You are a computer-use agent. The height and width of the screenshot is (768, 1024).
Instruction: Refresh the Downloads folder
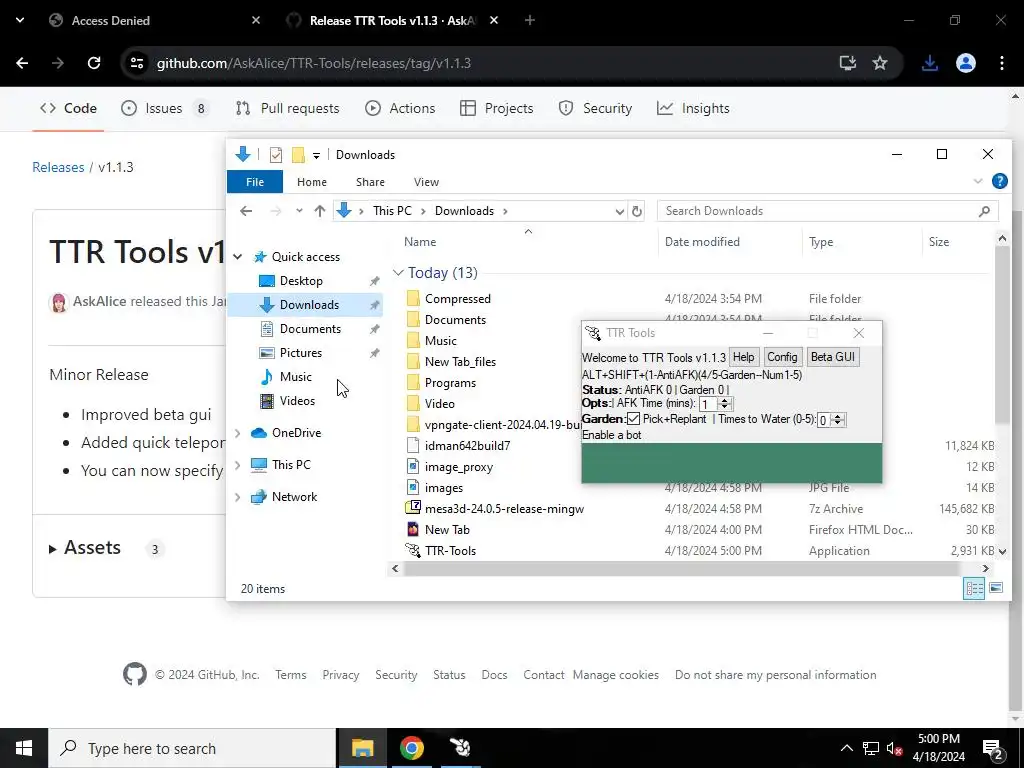[637, 211]
